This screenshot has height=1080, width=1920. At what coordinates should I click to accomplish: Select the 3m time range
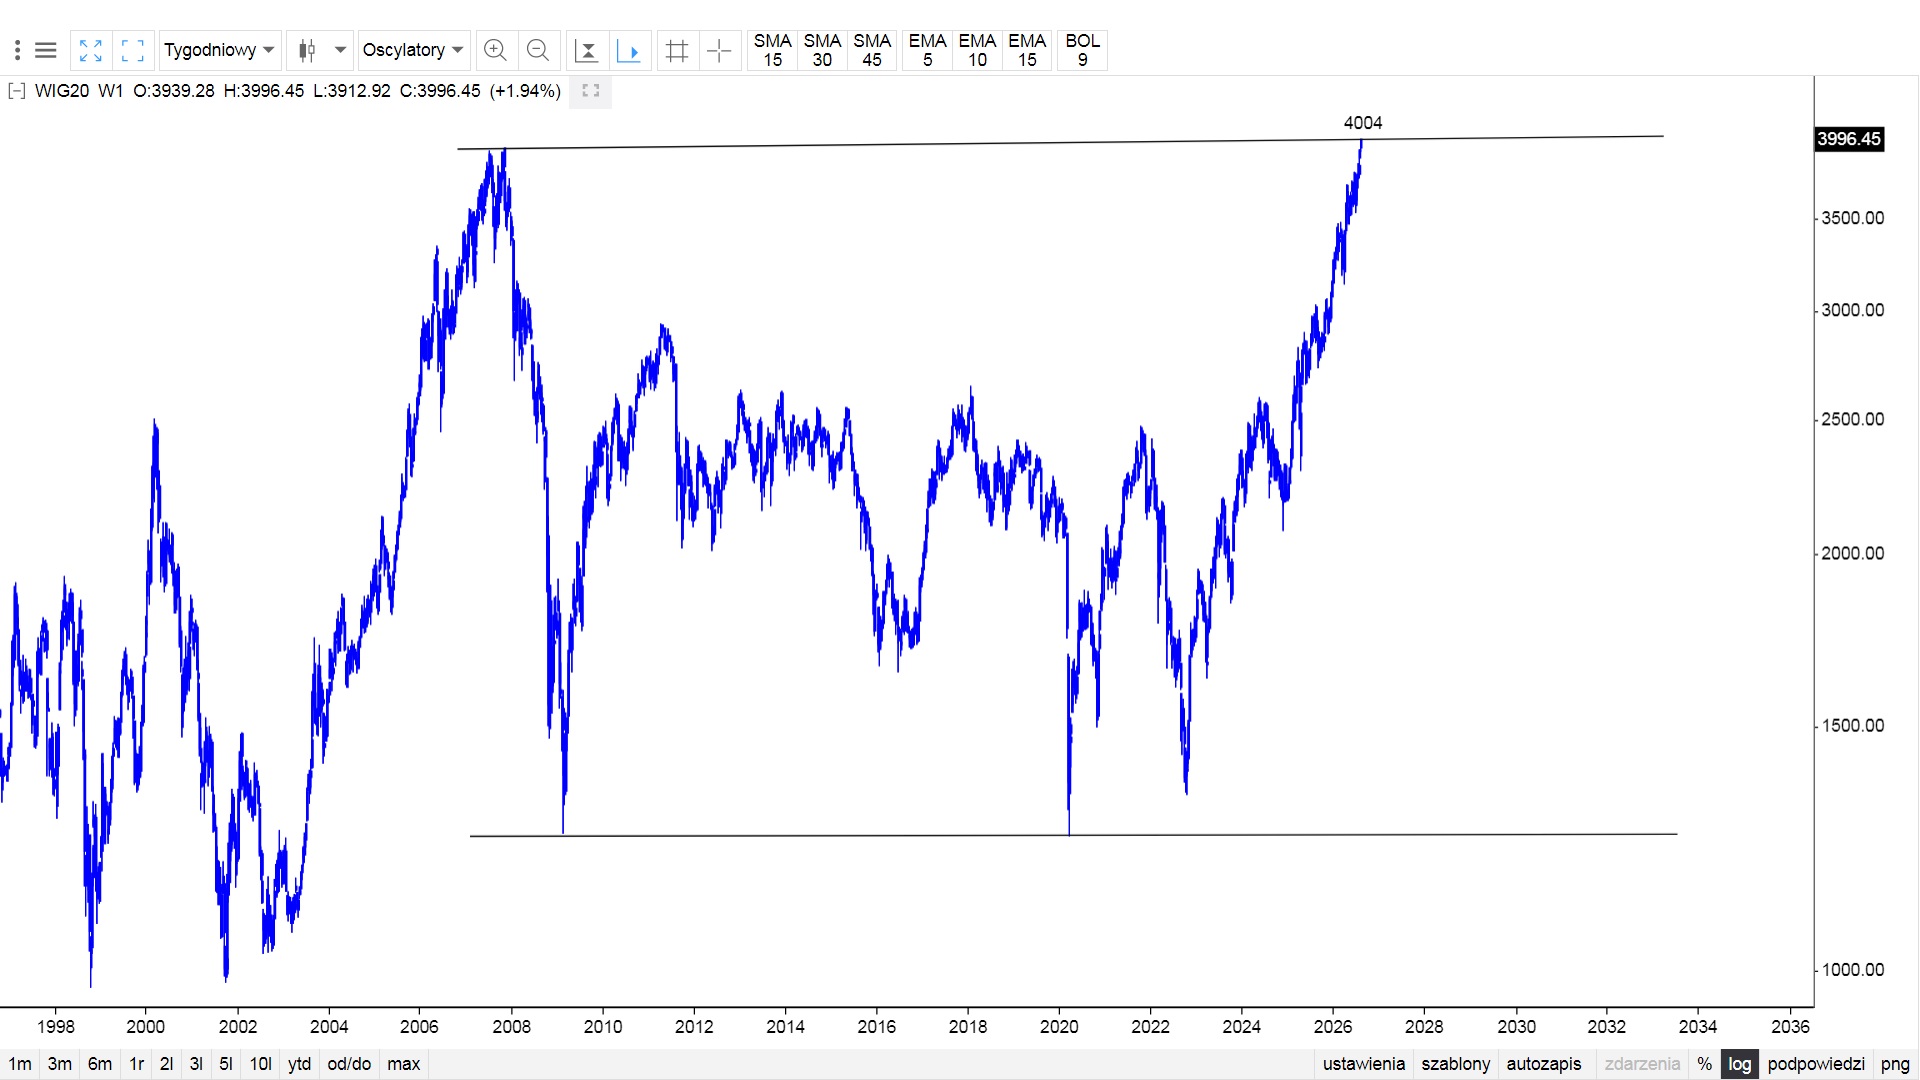tap(60, 1064)
